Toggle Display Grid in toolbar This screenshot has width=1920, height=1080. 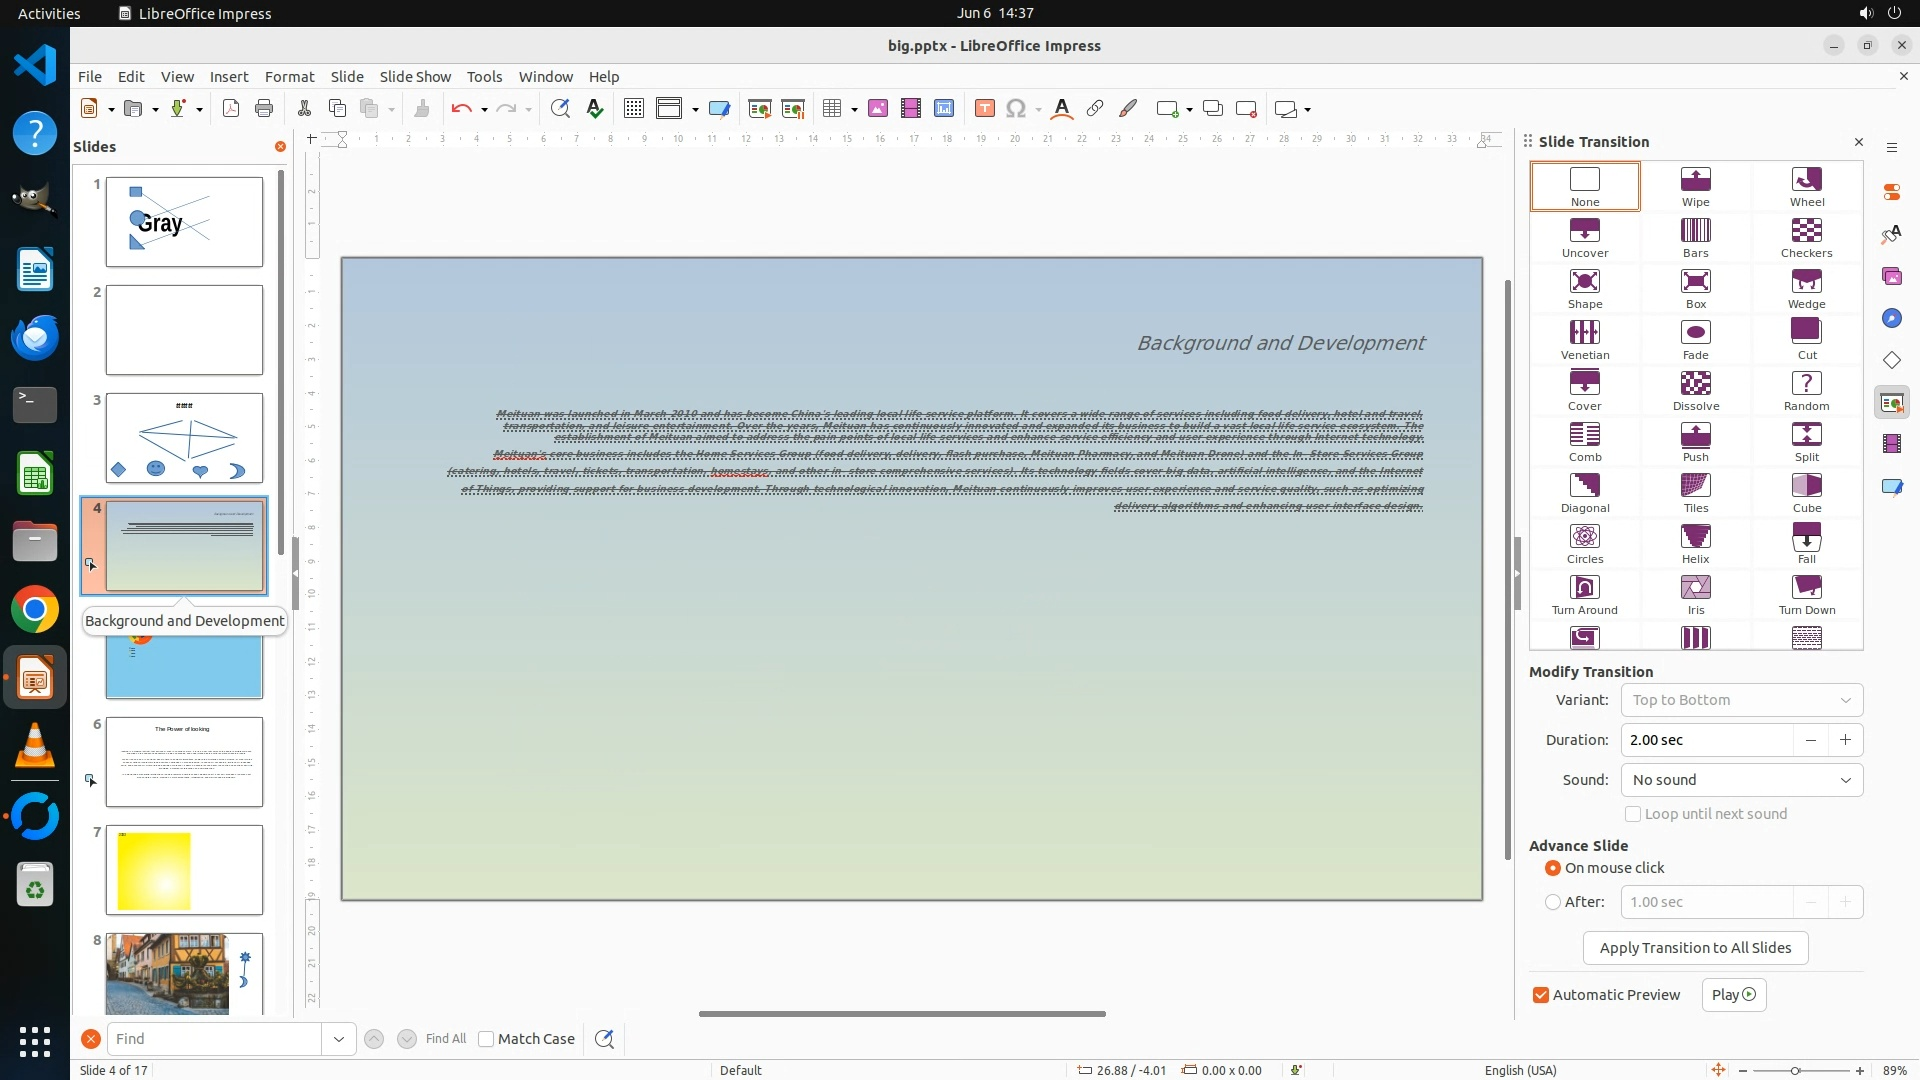tap(633, 109)
